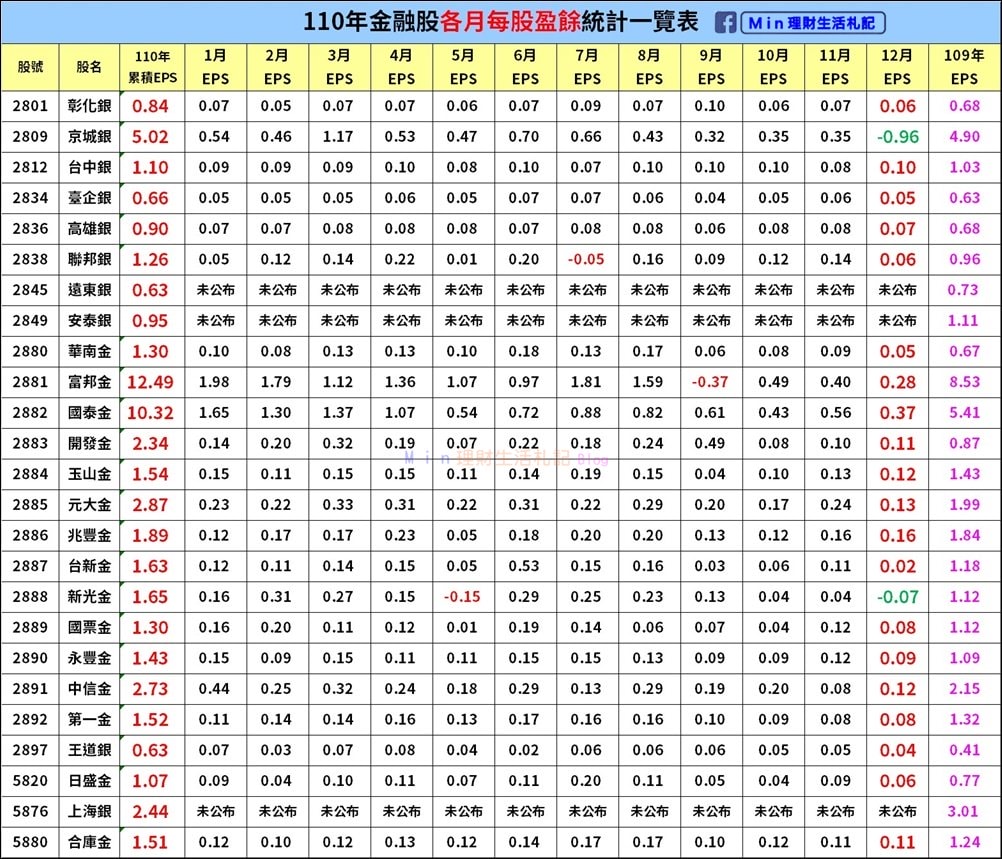Click the 未公布 cell for 遠東銀 January
The image size is (1002, 859).
point(214,290)
